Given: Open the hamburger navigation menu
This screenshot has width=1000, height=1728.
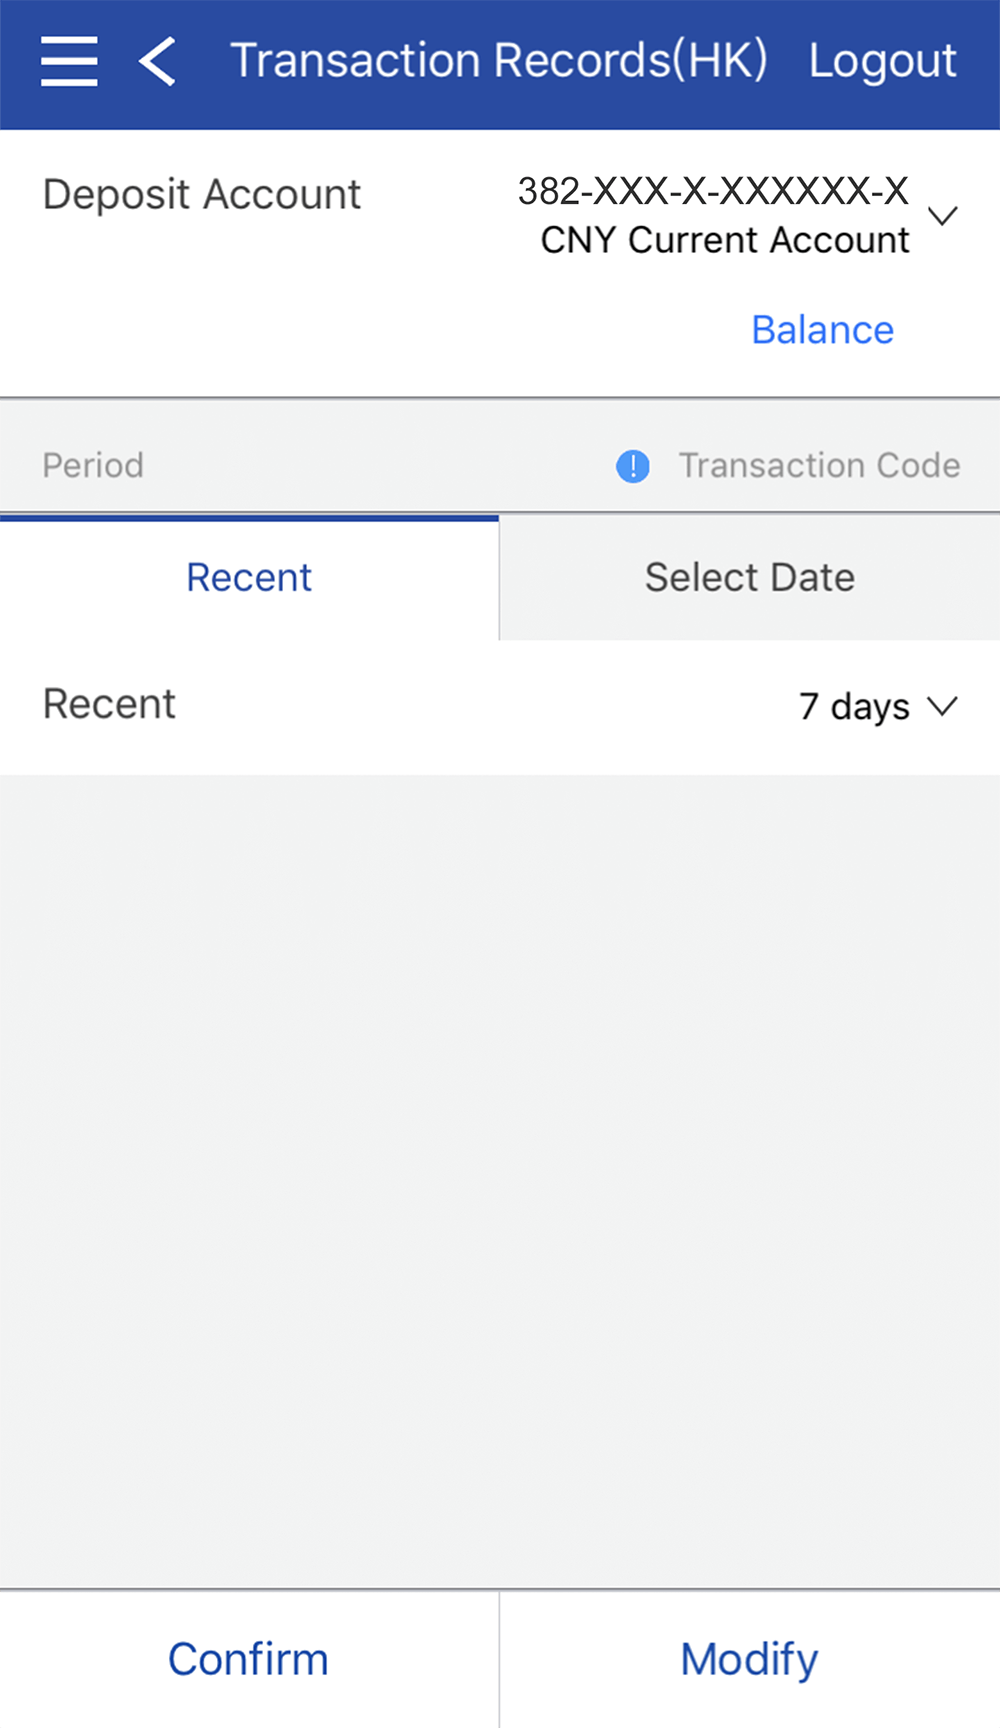Looking at the screenshot, I should (x=69, y=61).
